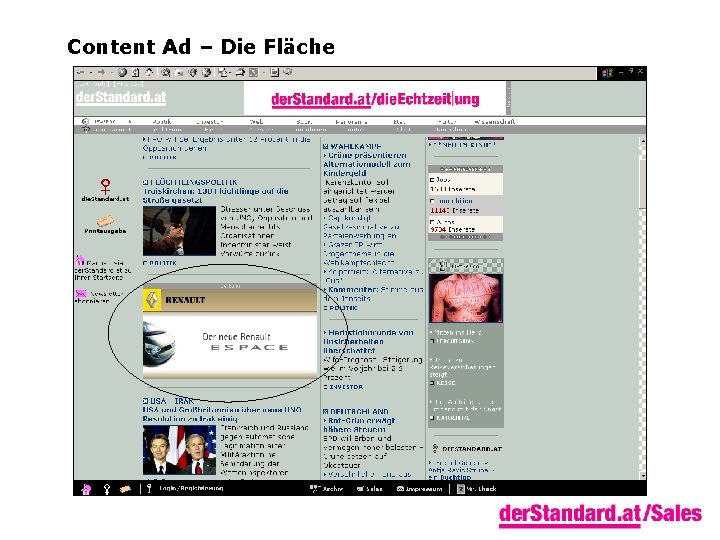Open the Immobilien Inserate entry
Viewport: 720px width, 540px height.
point(465,205)
